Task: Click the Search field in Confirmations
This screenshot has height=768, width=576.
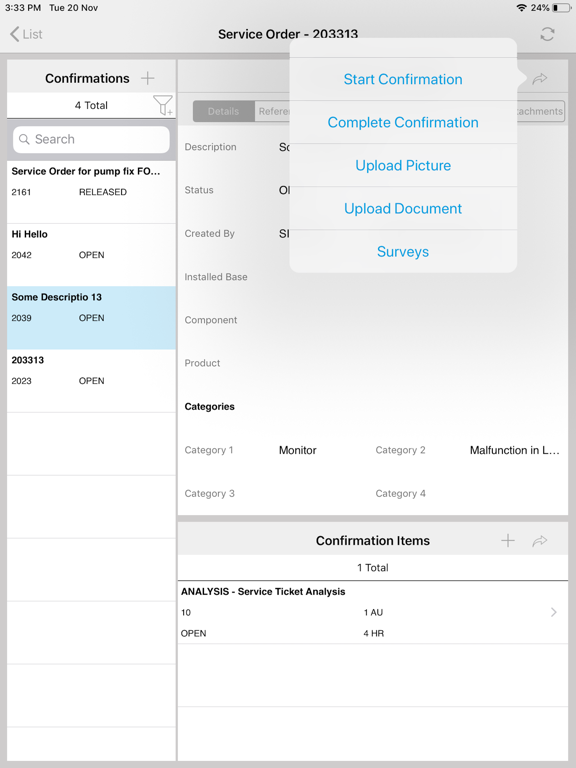Action: pos(91,139)
